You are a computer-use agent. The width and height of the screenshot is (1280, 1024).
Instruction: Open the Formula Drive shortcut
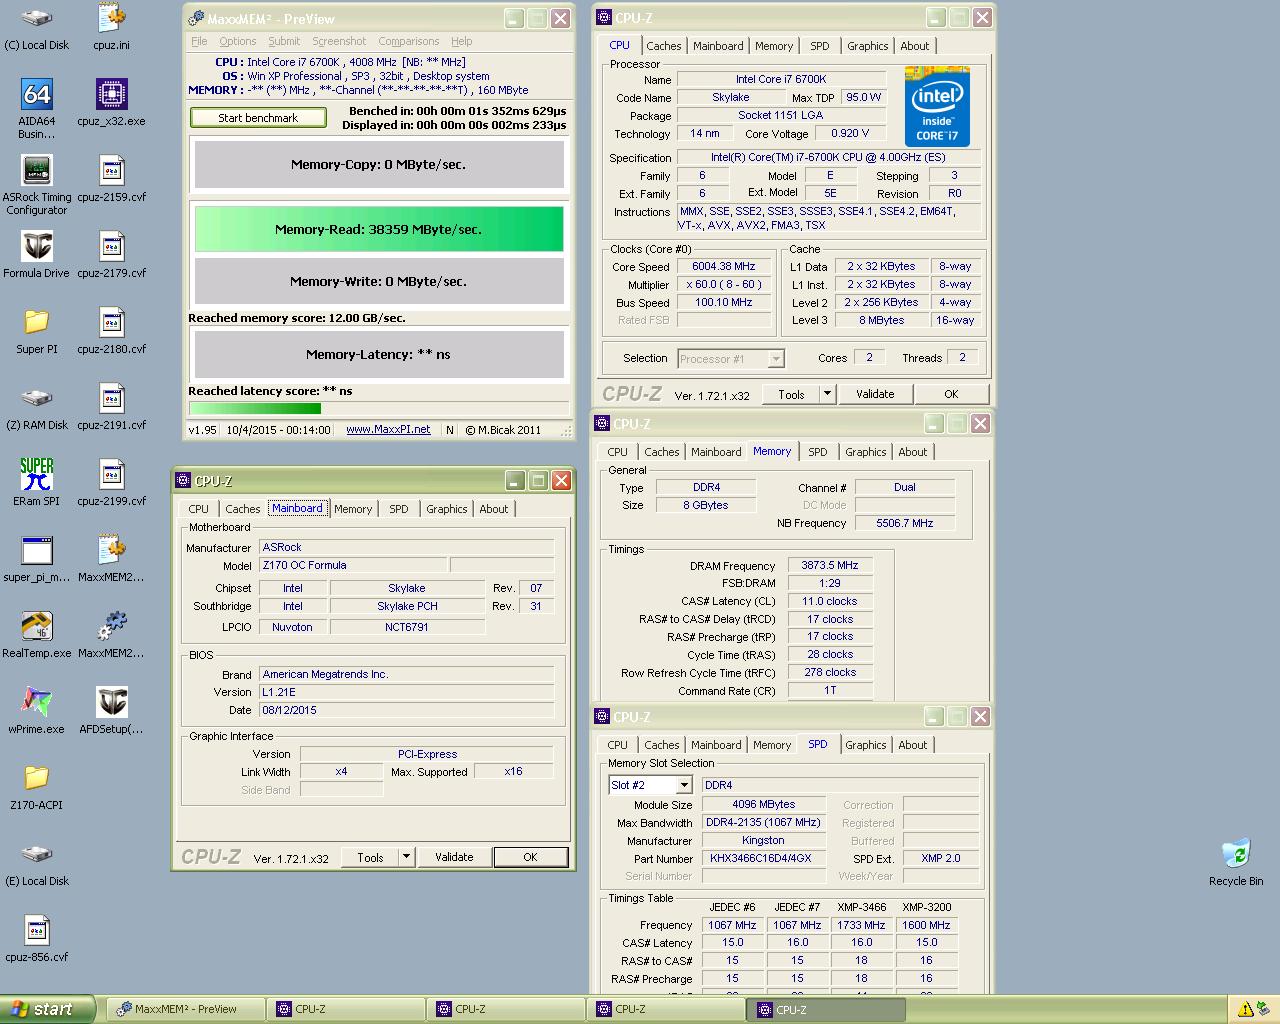37,255
